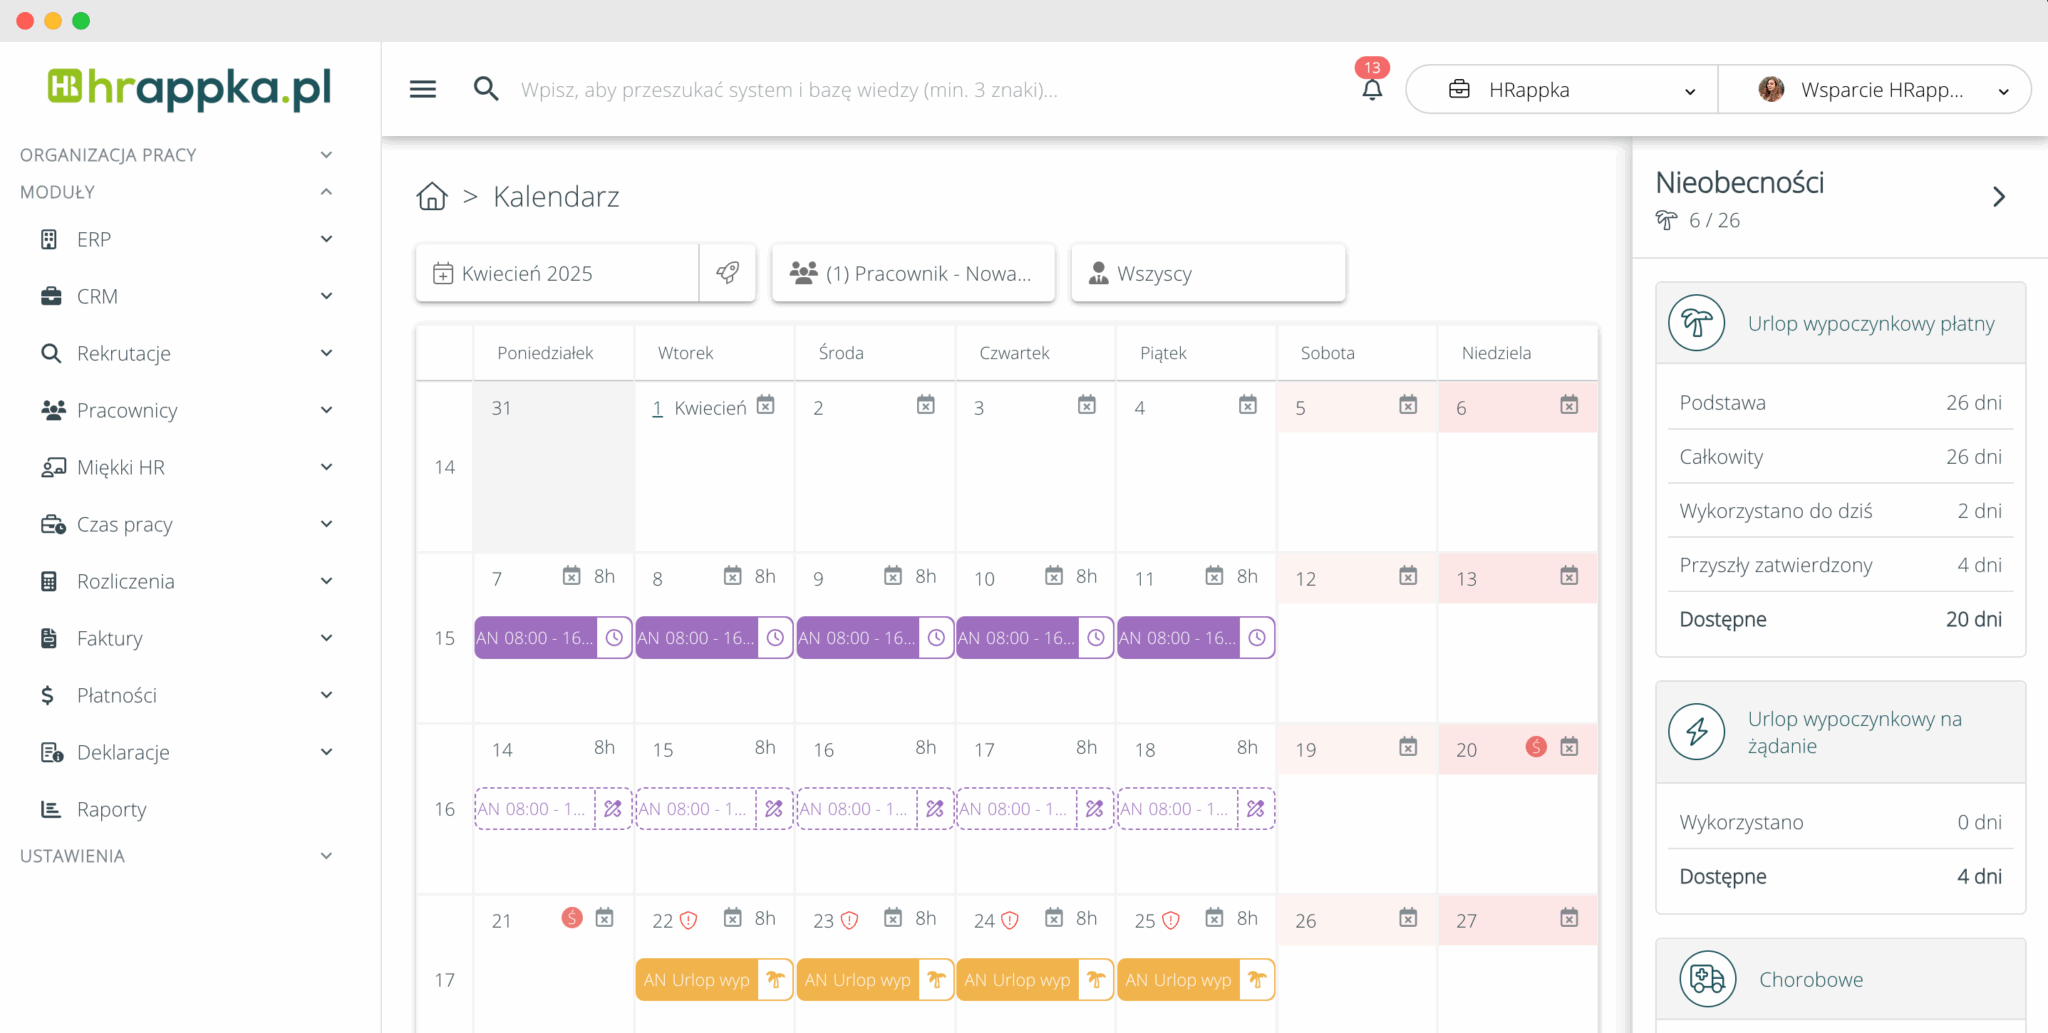This screenshot has width=2048, height=1033.
Task: Collapse the MODUŁY section
Action: click(326, 192)
